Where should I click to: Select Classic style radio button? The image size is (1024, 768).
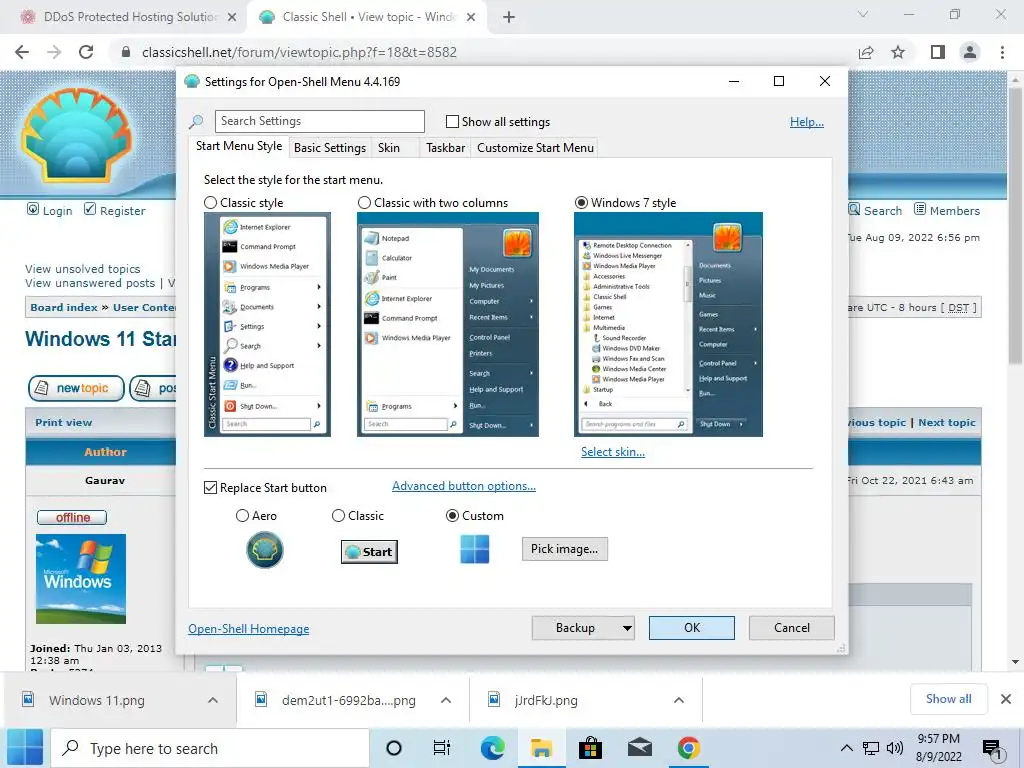click(x=210, y=203)
